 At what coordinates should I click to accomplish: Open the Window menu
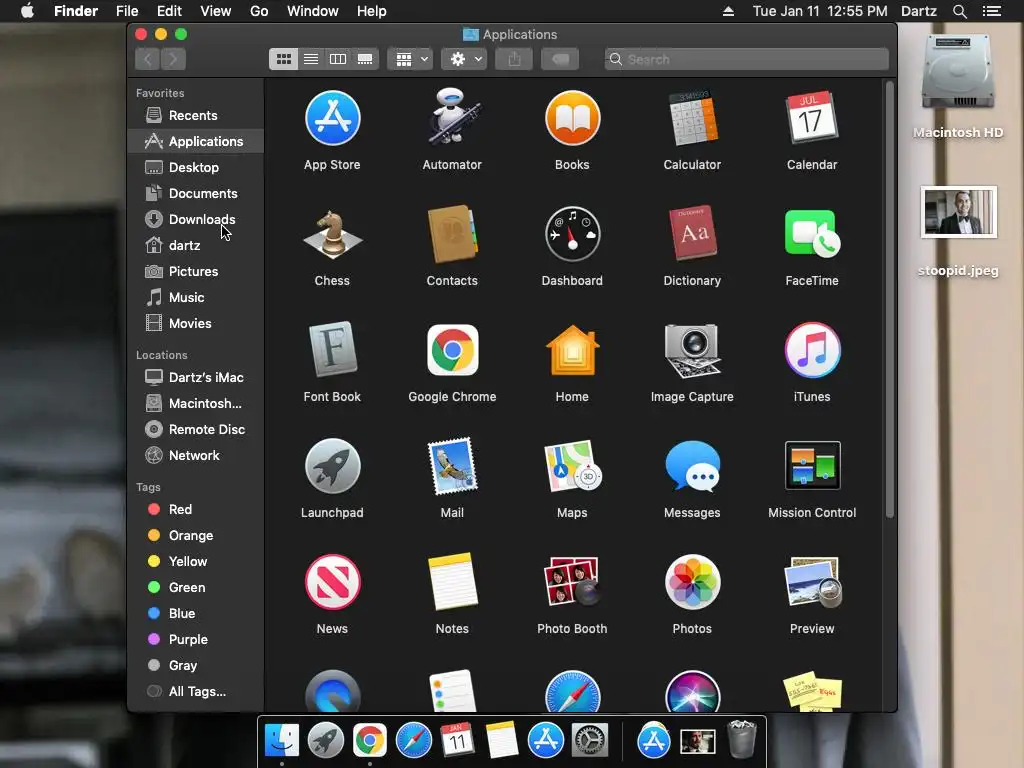click(313, 11)
